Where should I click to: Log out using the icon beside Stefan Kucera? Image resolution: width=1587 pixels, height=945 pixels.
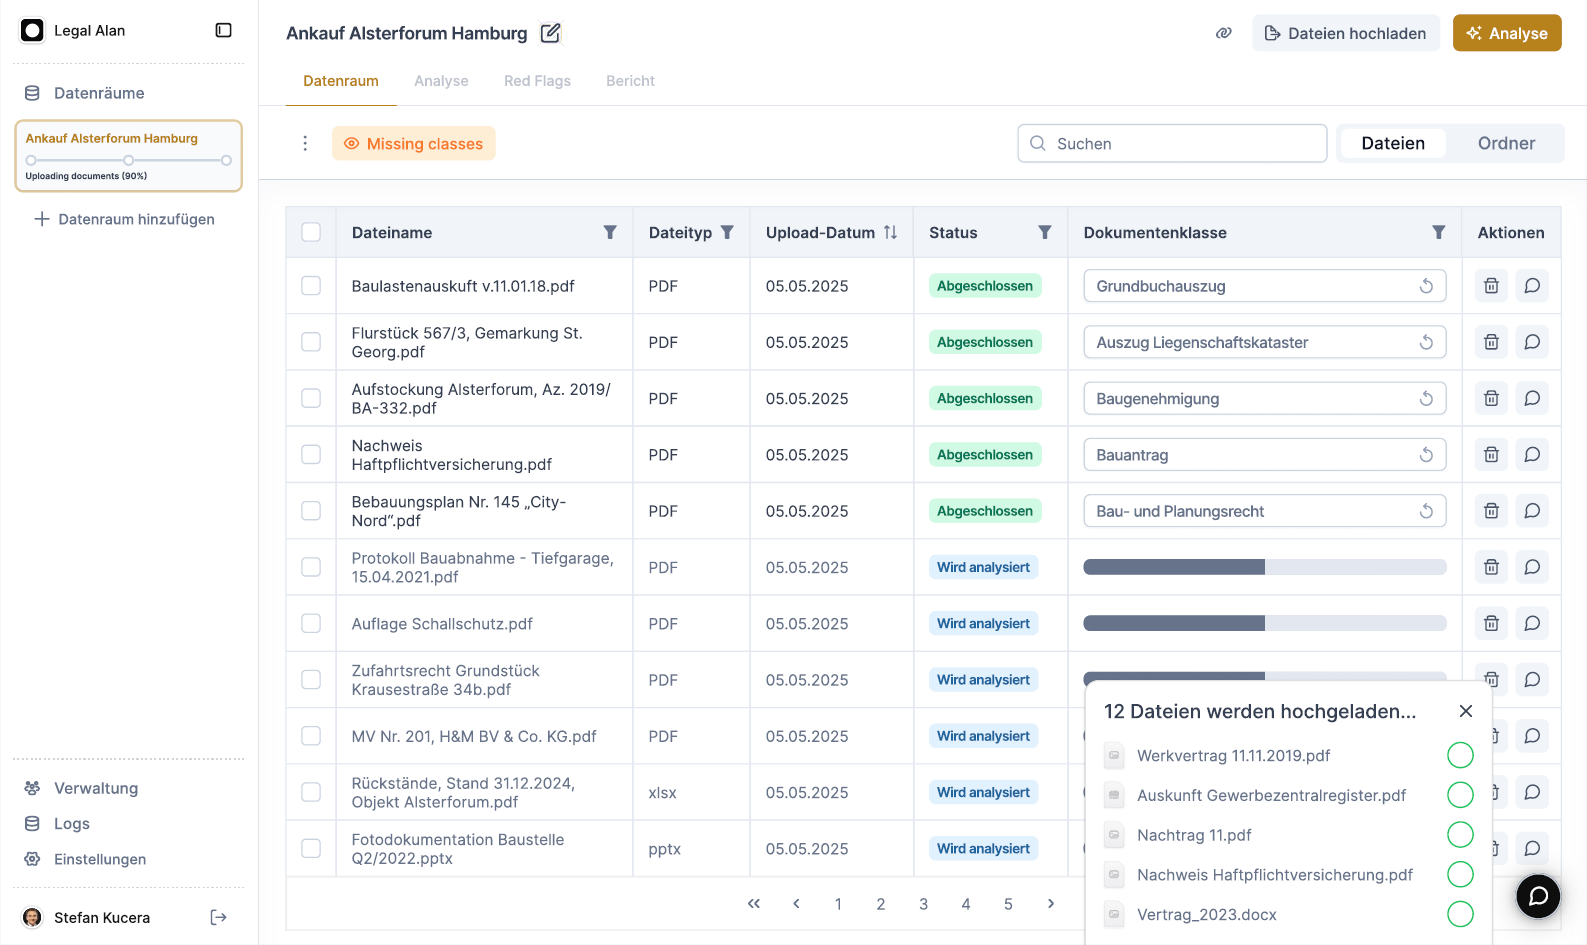tap(218, 917)
